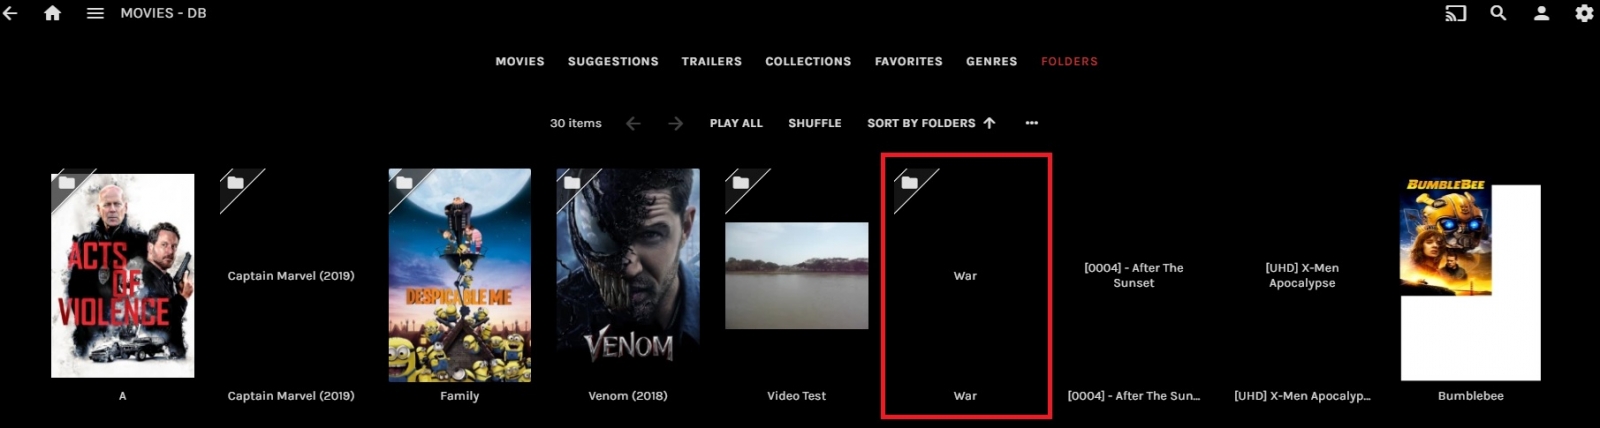The image size is (1600, 428).
Task: Open the user profile icon
Action: pos(1541,13)
